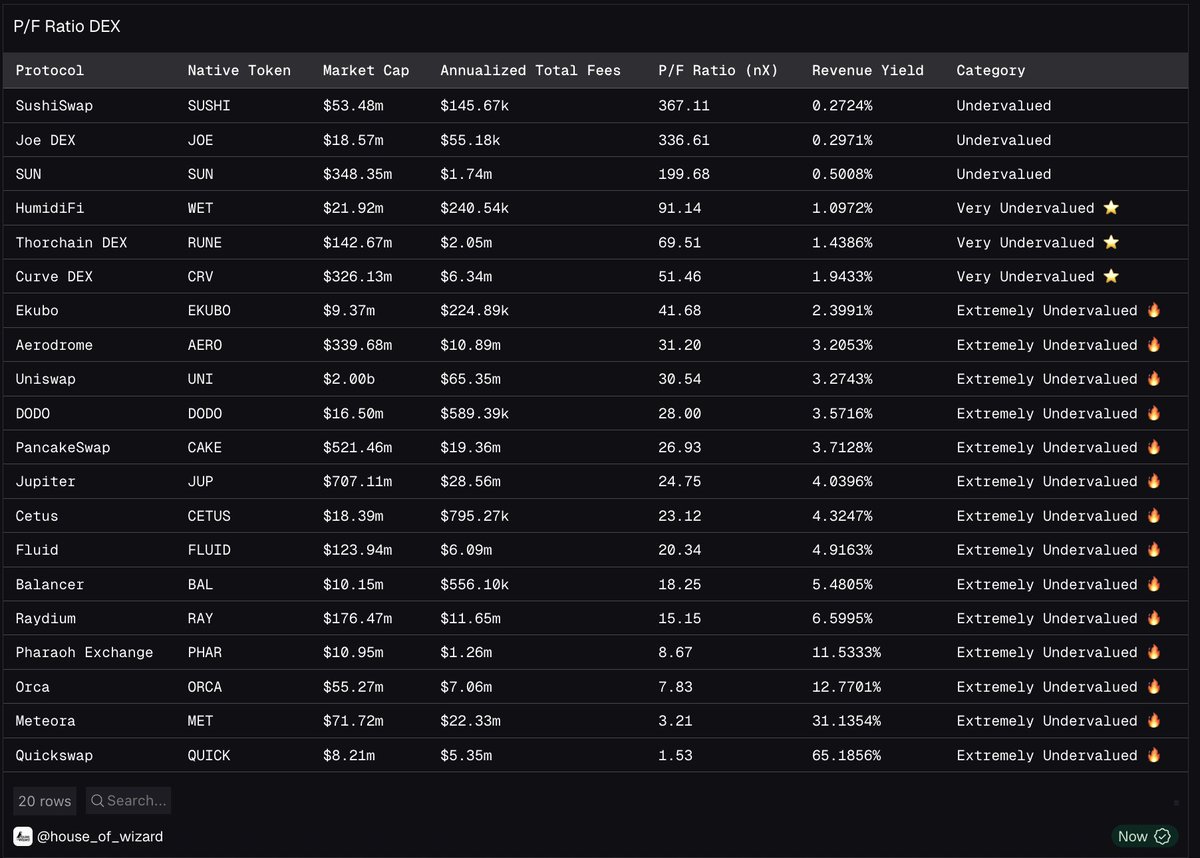Select the Raydium protocol cell
This screenshot has height=858, width=1200.
pos(45,619)
